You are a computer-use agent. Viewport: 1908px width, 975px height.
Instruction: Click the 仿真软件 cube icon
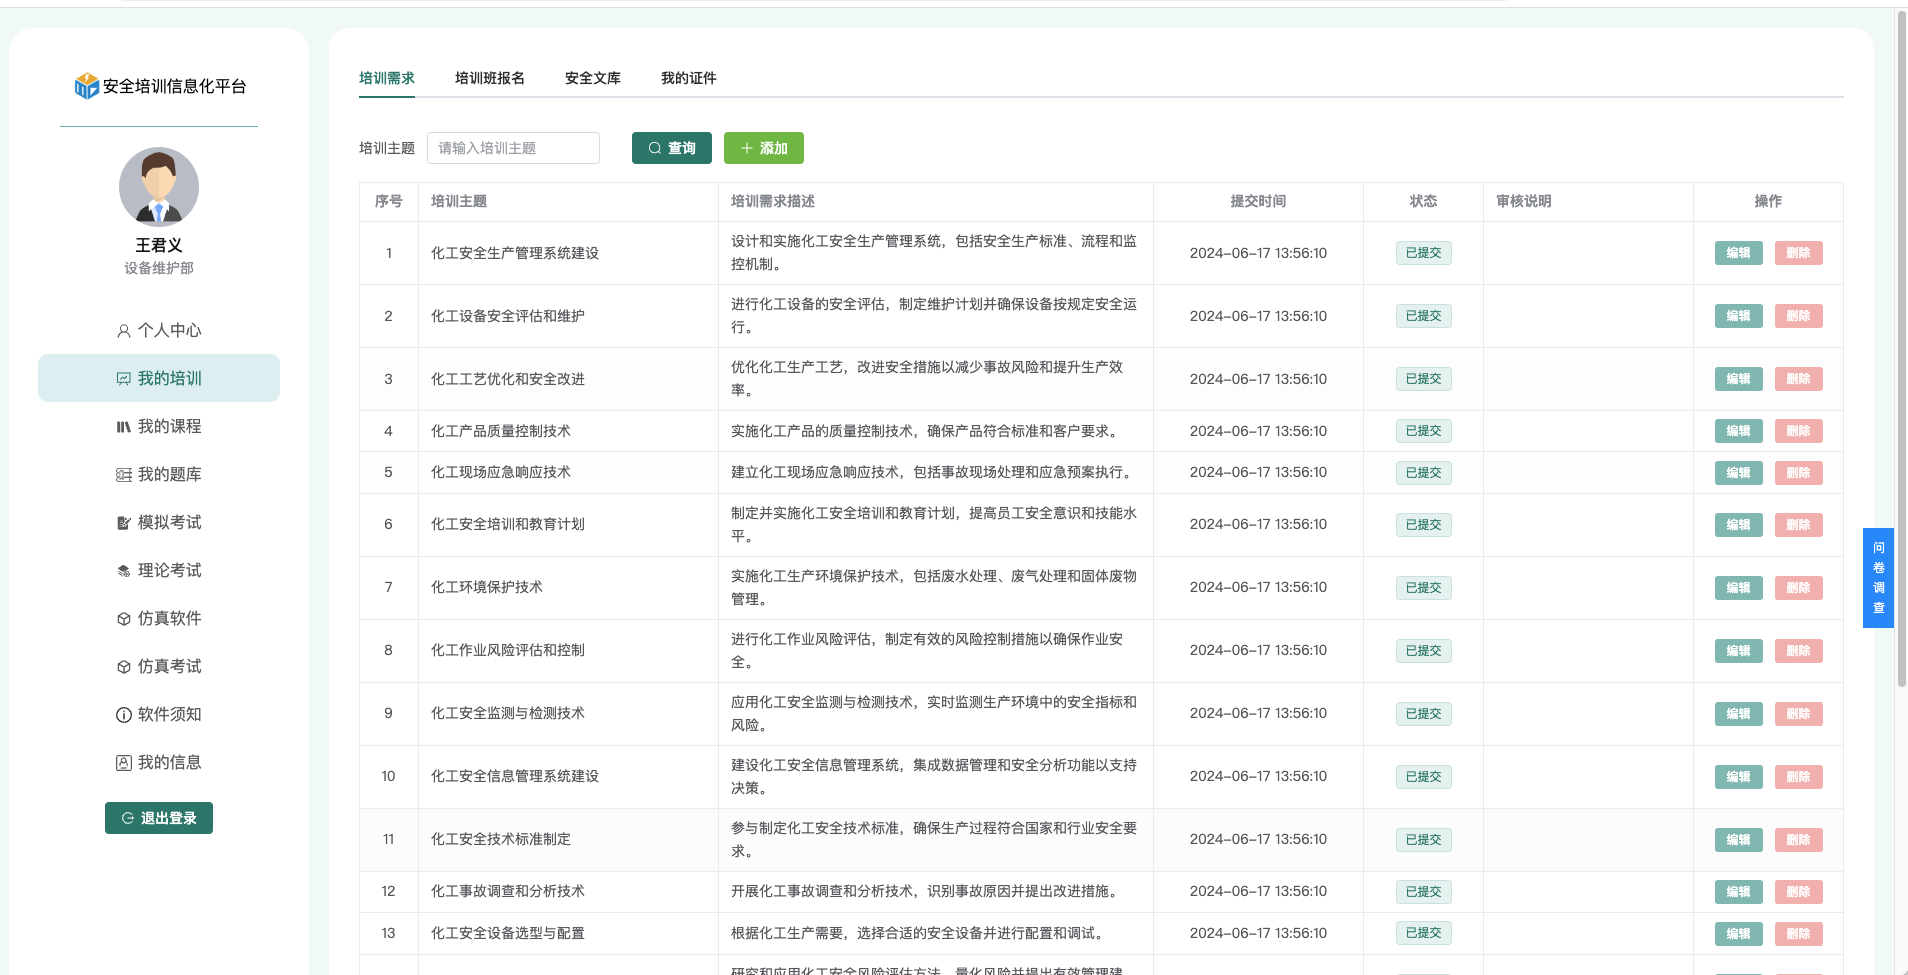124,619
